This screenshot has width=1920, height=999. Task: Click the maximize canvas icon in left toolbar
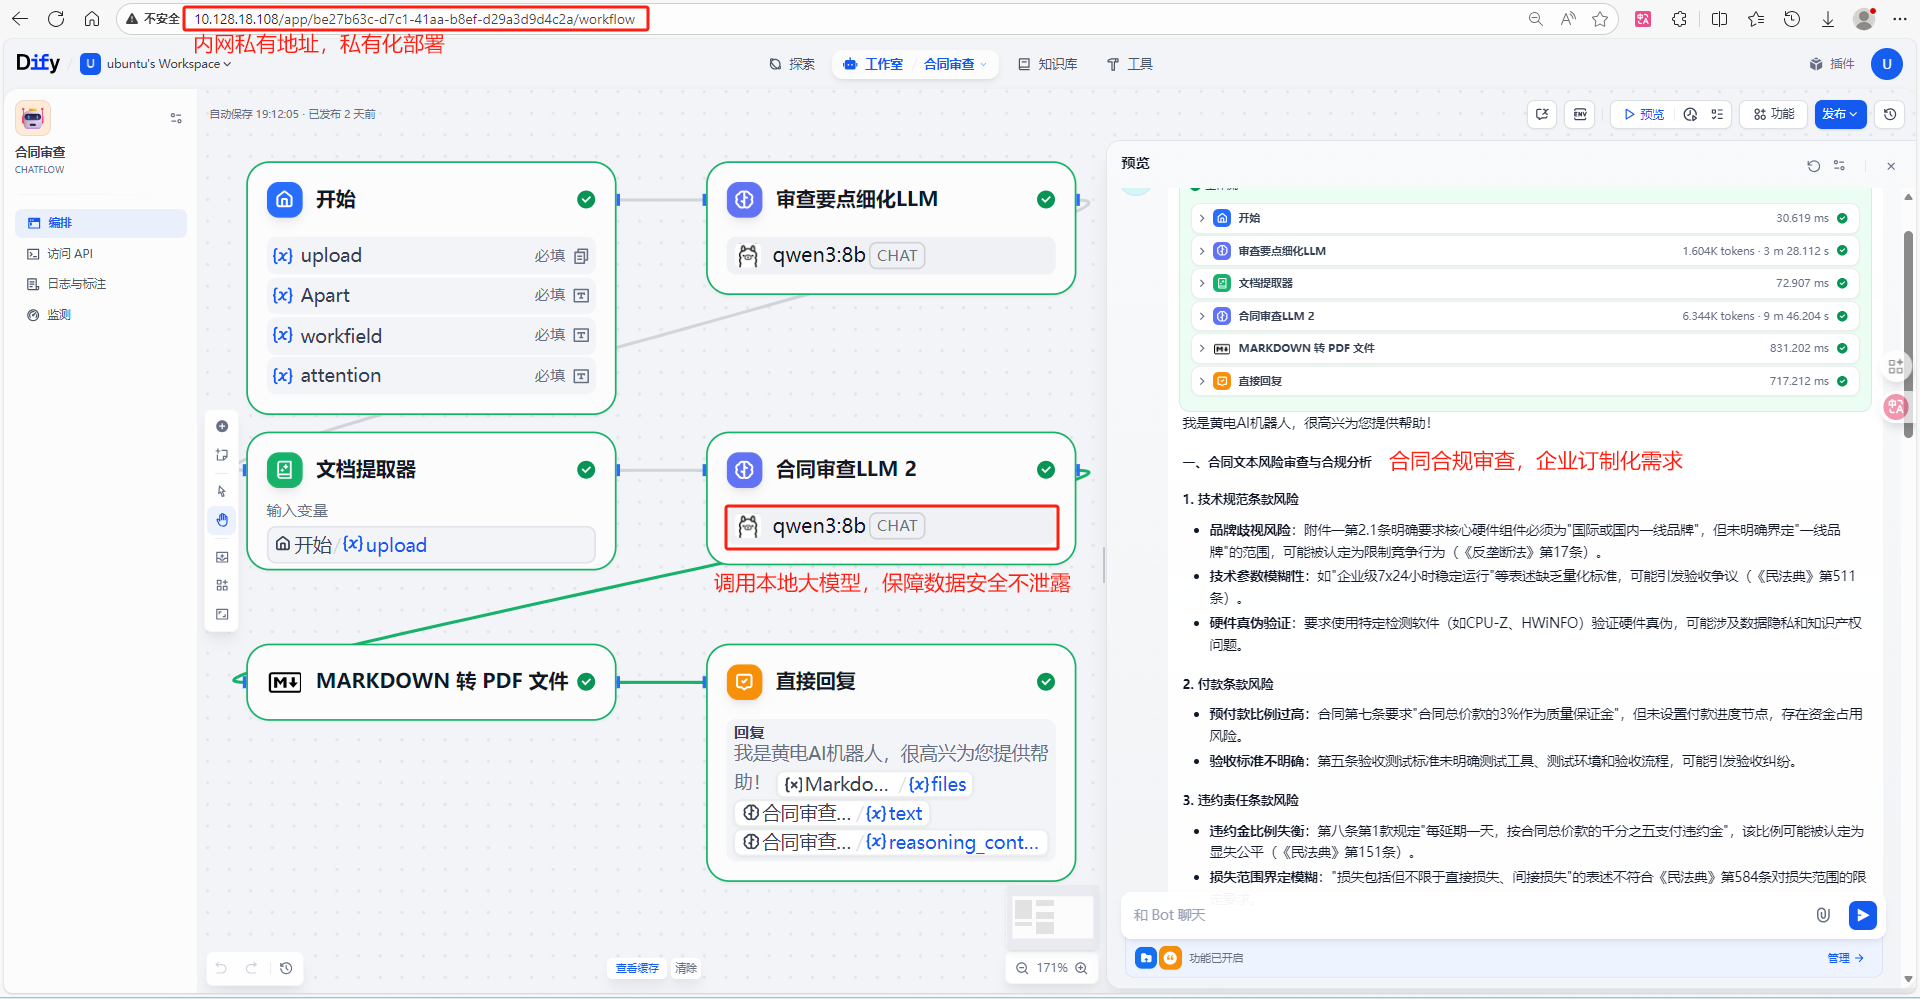click(x=222, y=614)
